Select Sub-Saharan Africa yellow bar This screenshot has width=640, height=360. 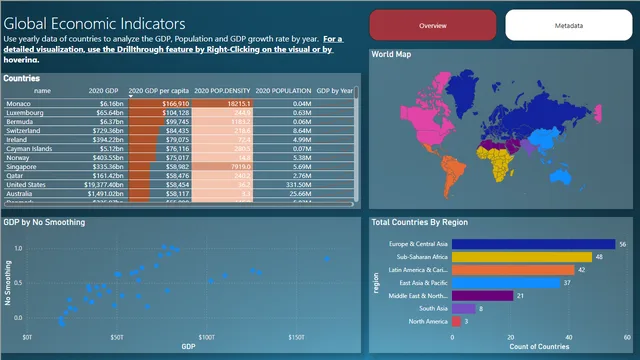tap(522, 257)
